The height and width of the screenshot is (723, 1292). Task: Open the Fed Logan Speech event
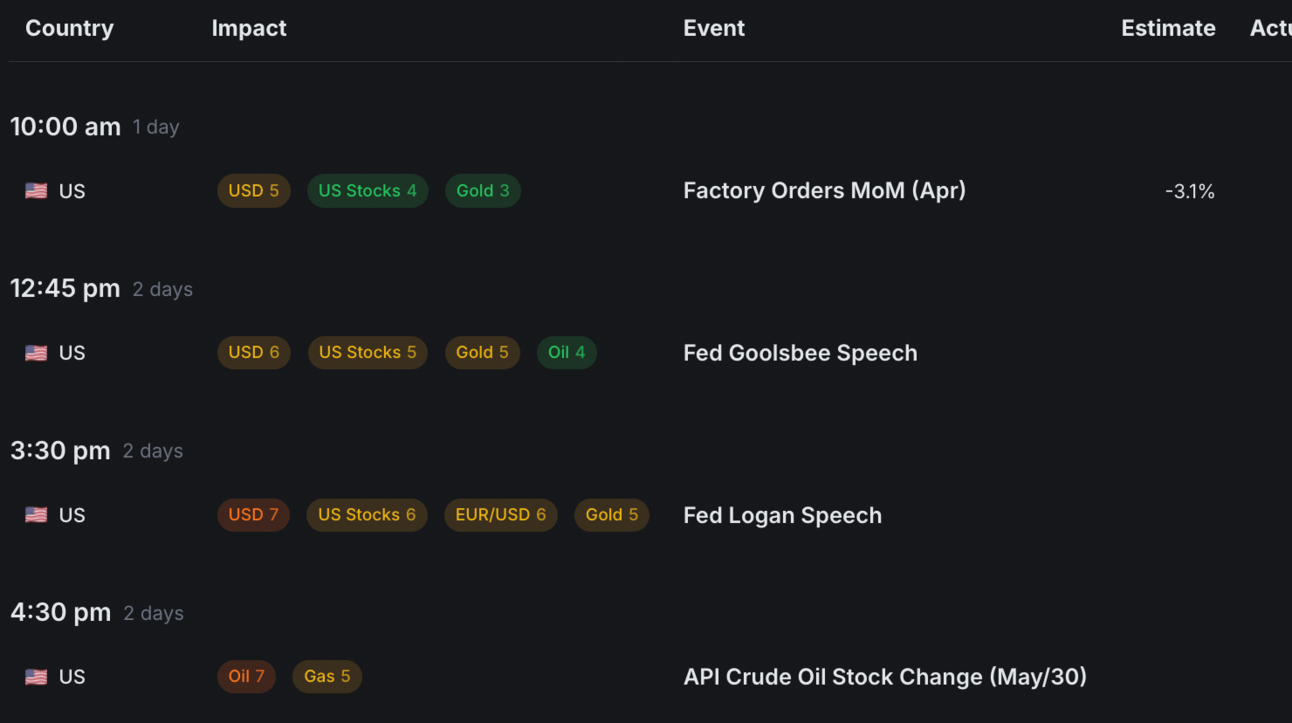pyautogui.click(x=782, y=515)
